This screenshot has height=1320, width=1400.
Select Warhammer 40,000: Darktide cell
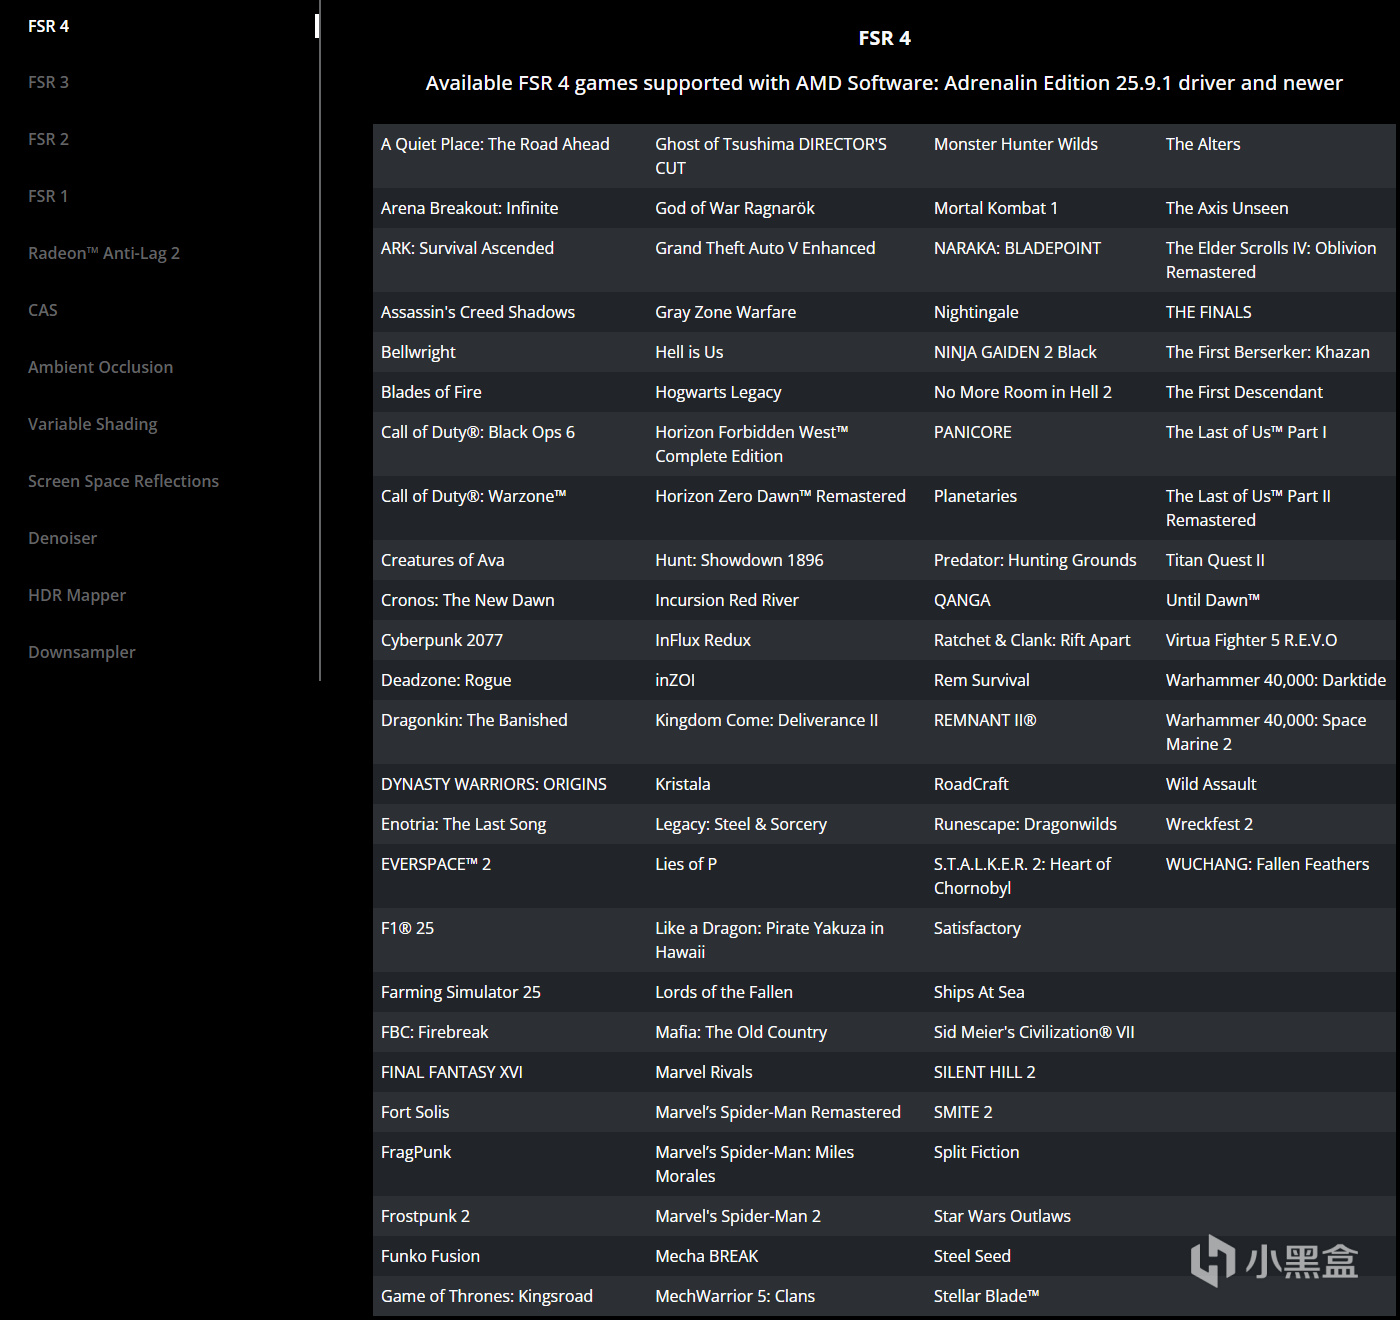coord(1276,680)
